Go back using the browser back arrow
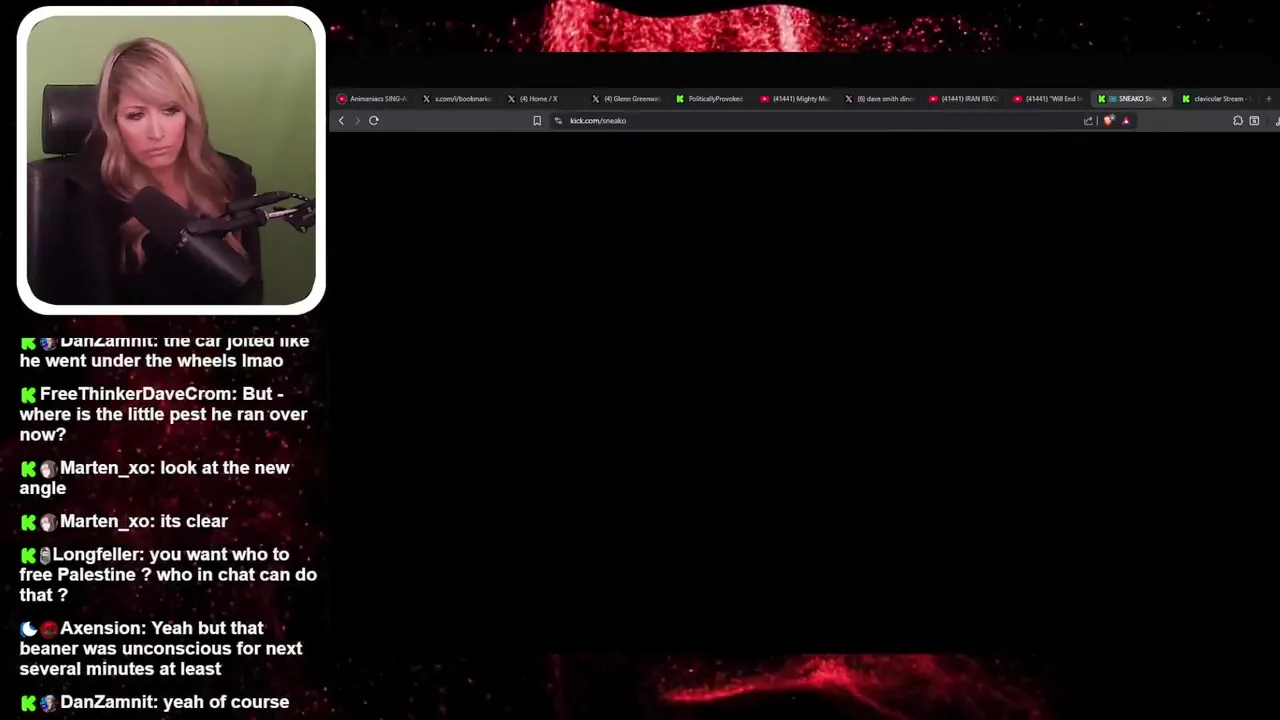 pos(341,121)
